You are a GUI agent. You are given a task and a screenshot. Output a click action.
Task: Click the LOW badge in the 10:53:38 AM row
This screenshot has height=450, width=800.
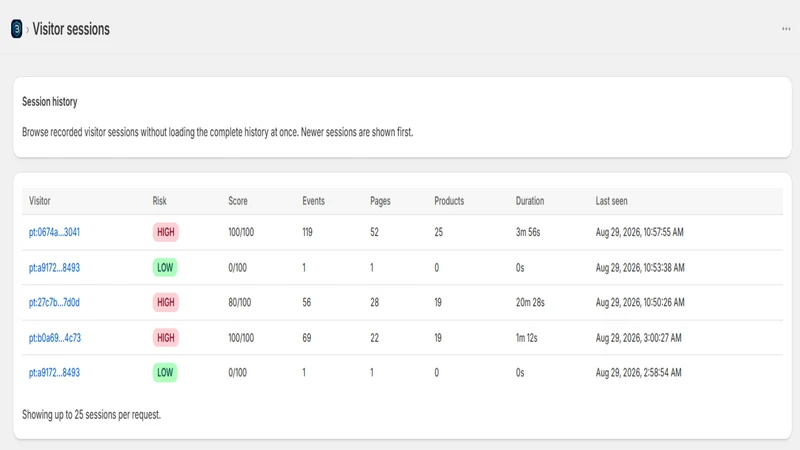coord(165,267)
